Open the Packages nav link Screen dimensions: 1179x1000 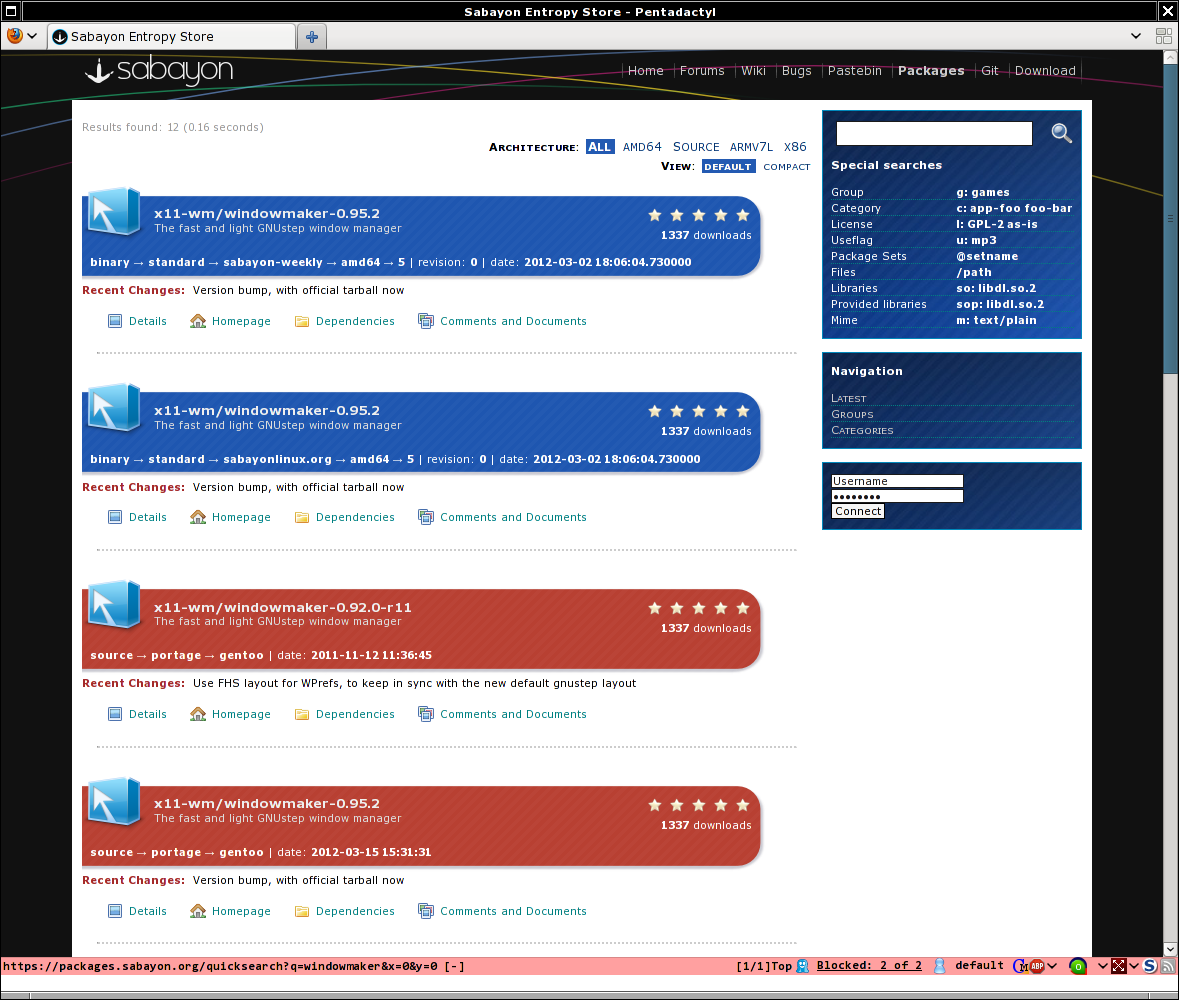tap(931, 71)
